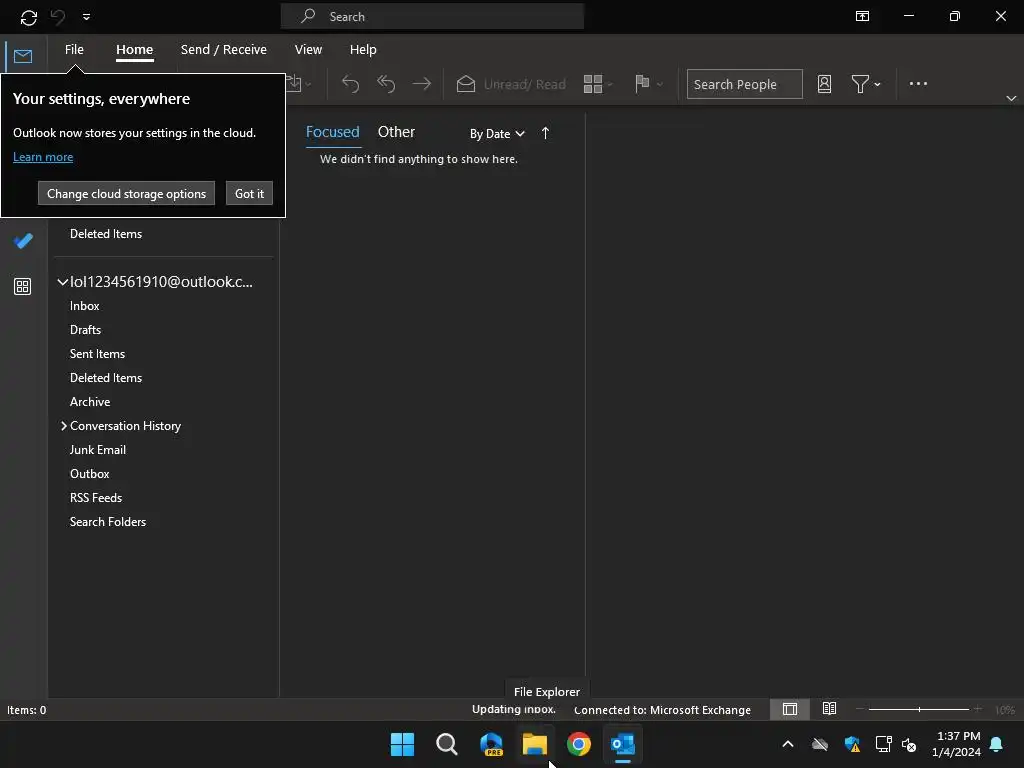
Task: Click Connected to: Microsoft Exchange status
Action: 662,710
